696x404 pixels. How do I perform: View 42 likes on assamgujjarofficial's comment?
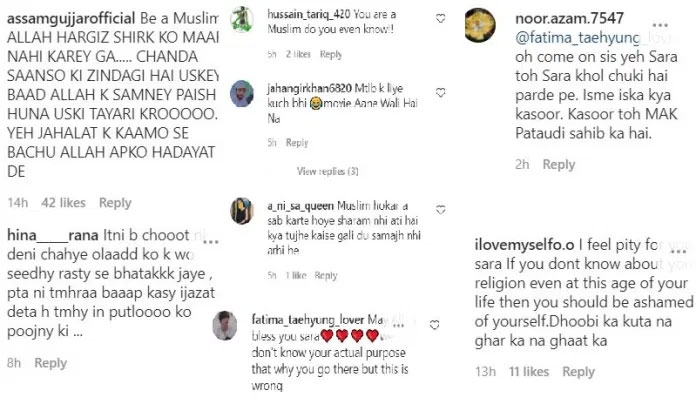[x=64, y=203]
